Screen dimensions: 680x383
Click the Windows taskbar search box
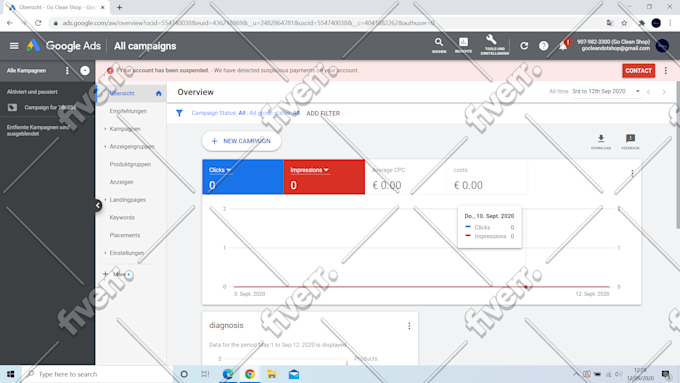point(98,374)
